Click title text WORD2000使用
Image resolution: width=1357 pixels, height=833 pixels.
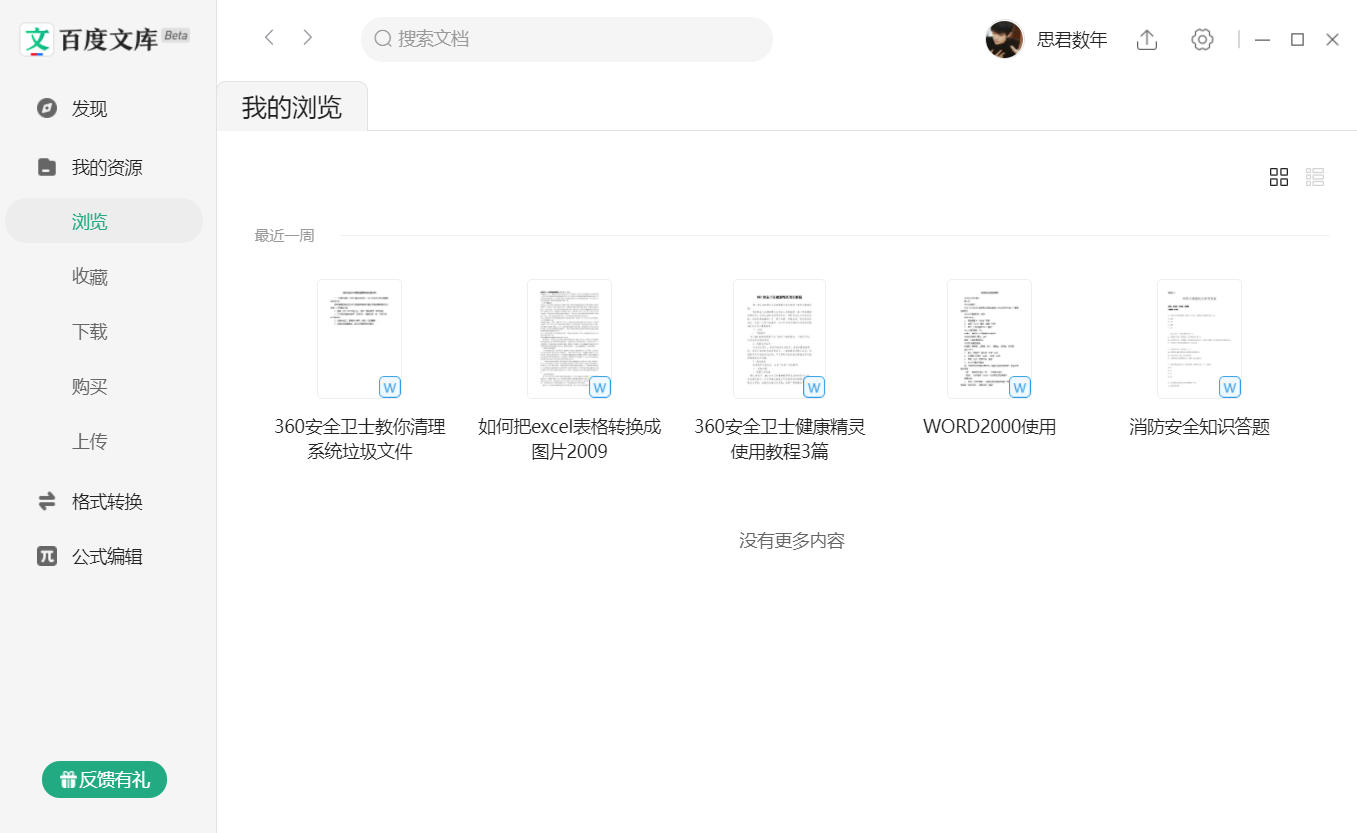(990, 427)
